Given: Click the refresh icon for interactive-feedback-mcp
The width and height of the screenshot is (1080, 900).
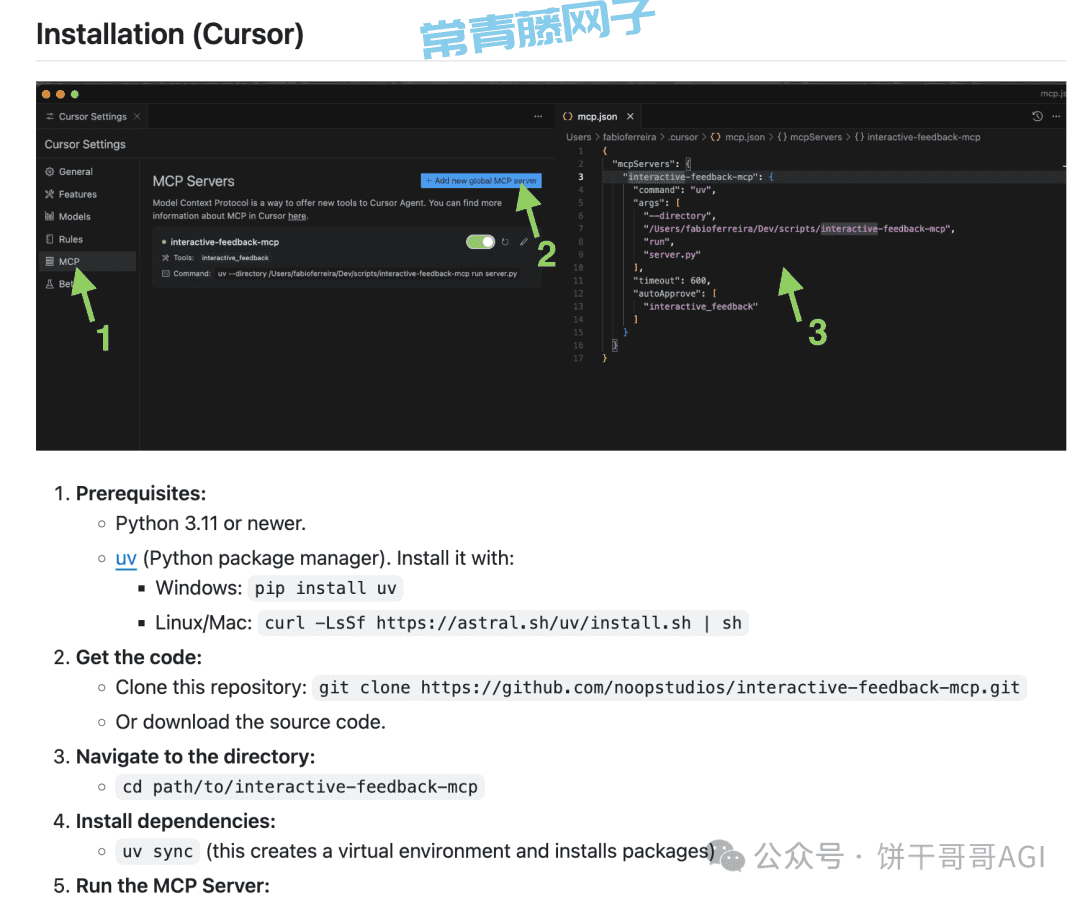Looking at the screenshot, I should point(506,242).
